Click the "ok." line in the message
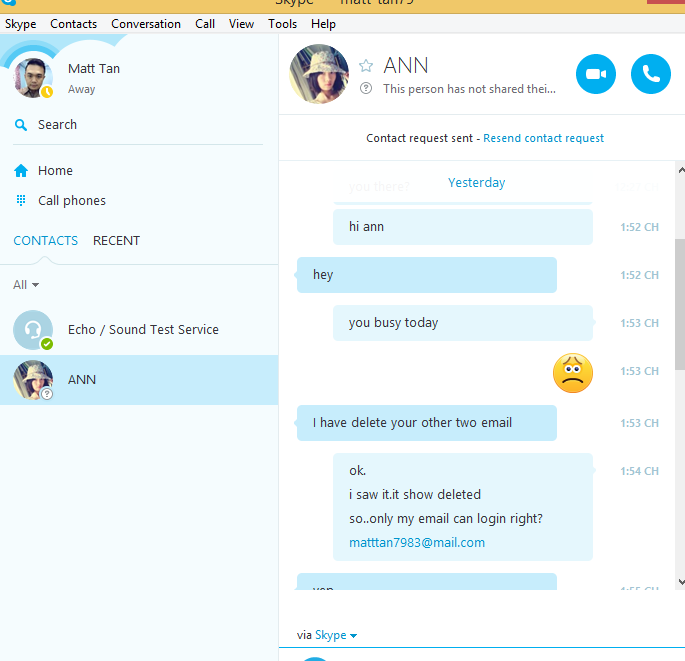The height and width of the screenshot is (661, 685). point(357,471)
